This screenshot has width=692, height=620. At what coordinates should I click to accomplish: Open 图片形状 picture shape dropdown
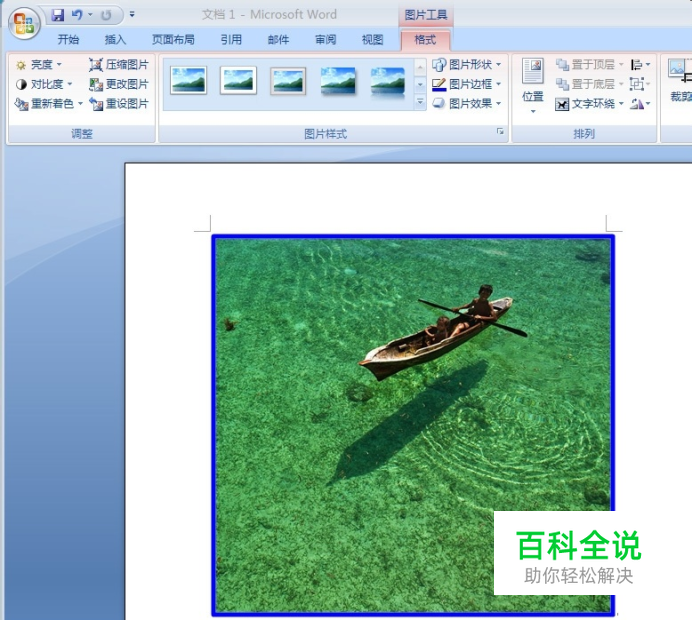pos(467,65)
